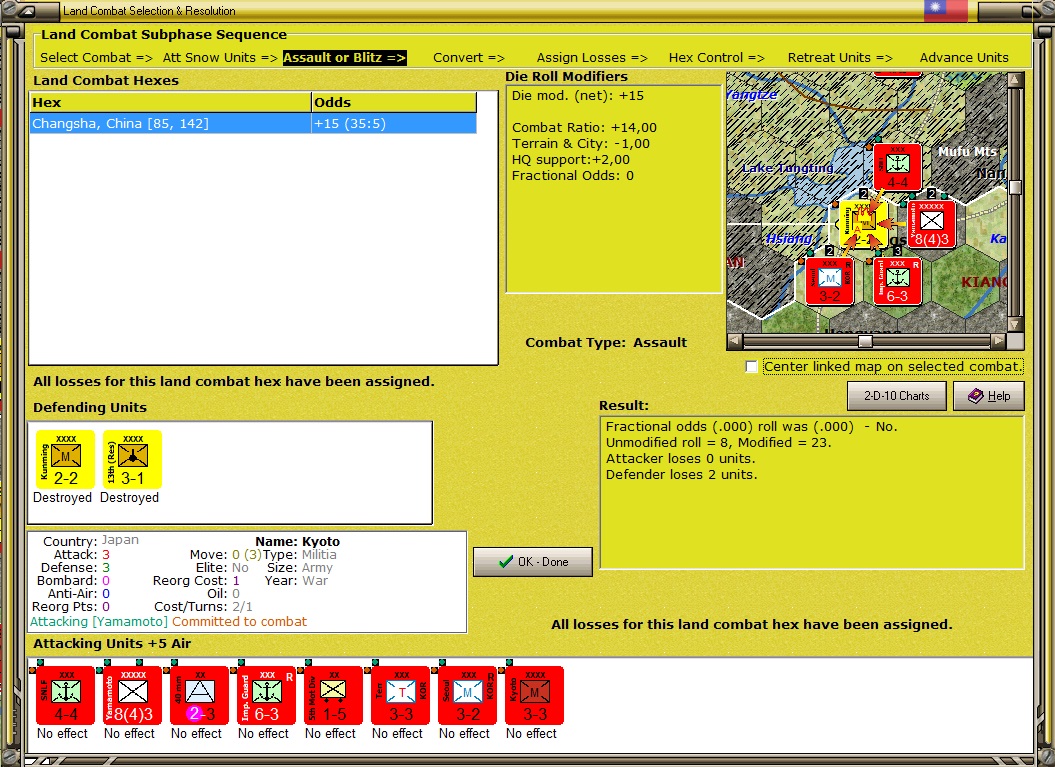Image resolution: width=1055 pixels, height=767 pixels.
Task: Click the +15 (35:5) odds cell
Action: (394, 124)
